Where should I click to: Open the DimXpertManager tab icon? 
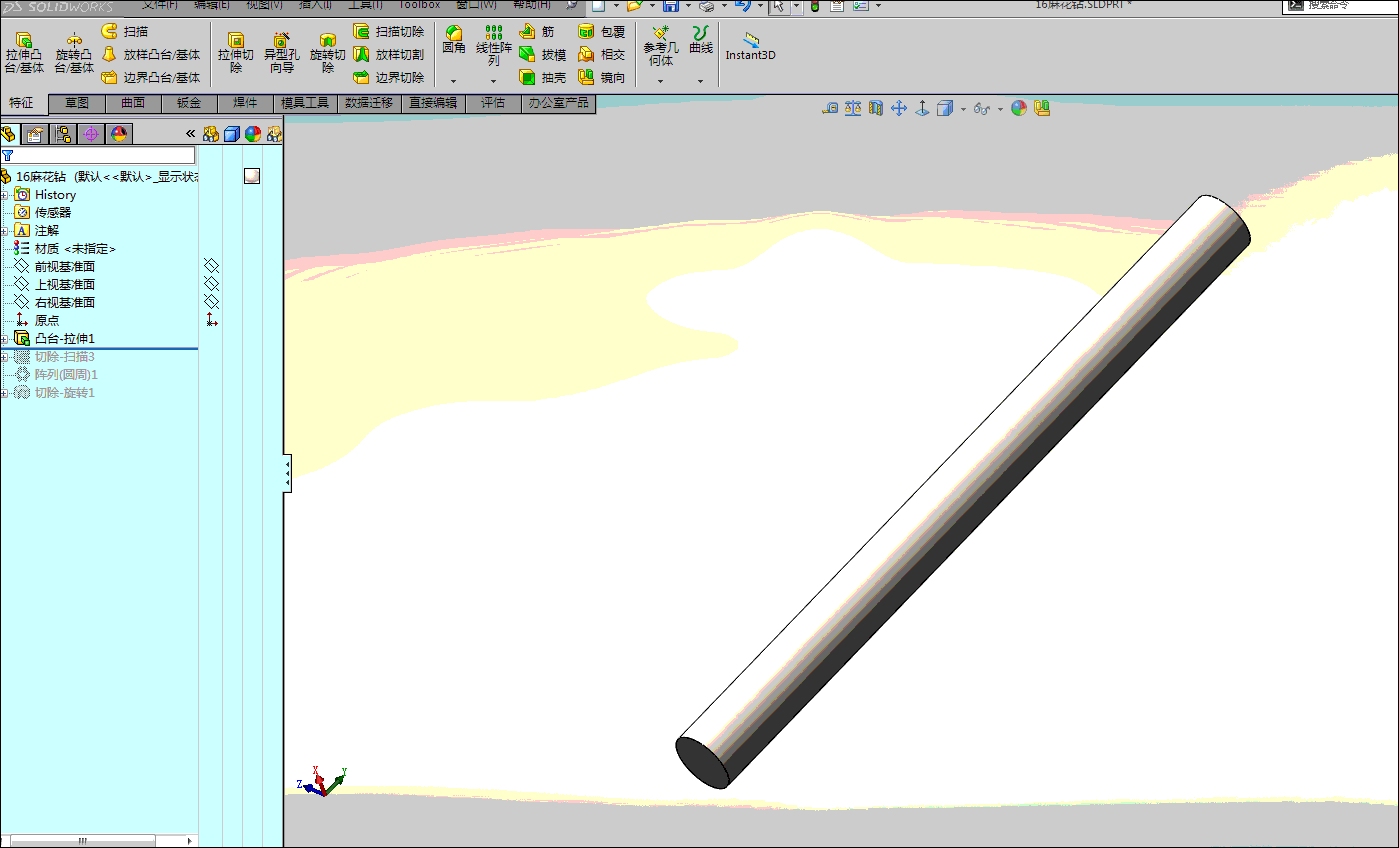coord(91,134)
